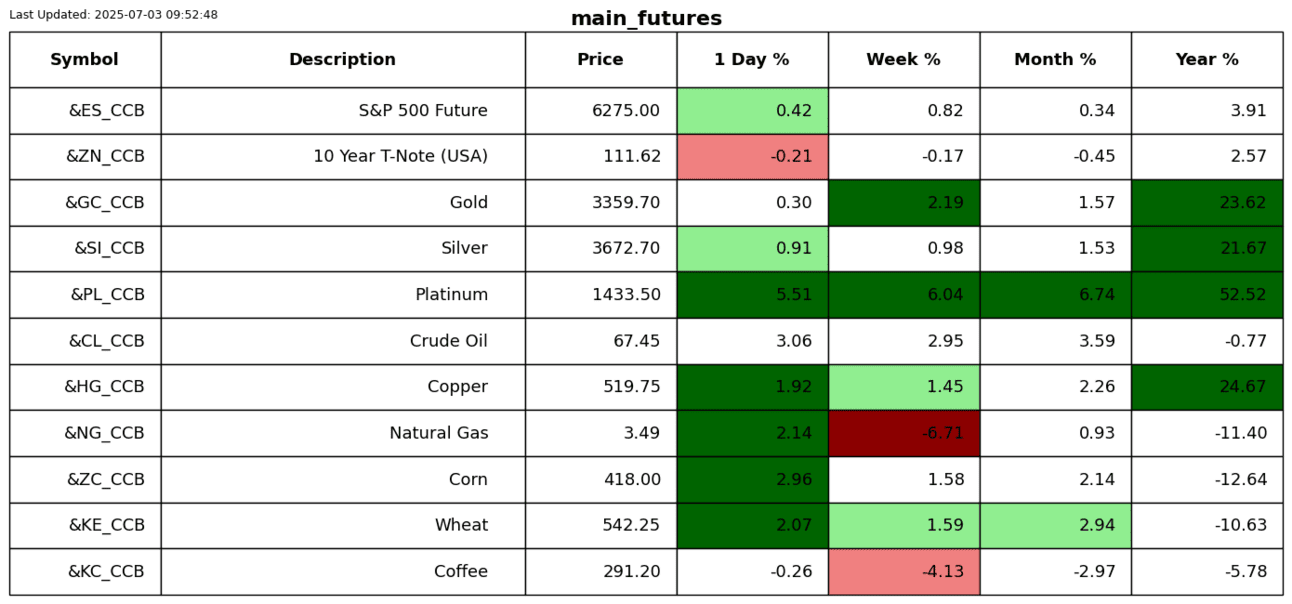The height and width of the screenshot is (604, 1292).
Task: Select the &KE_CCB Wheat symbol cell
Action: click(106, 526)
